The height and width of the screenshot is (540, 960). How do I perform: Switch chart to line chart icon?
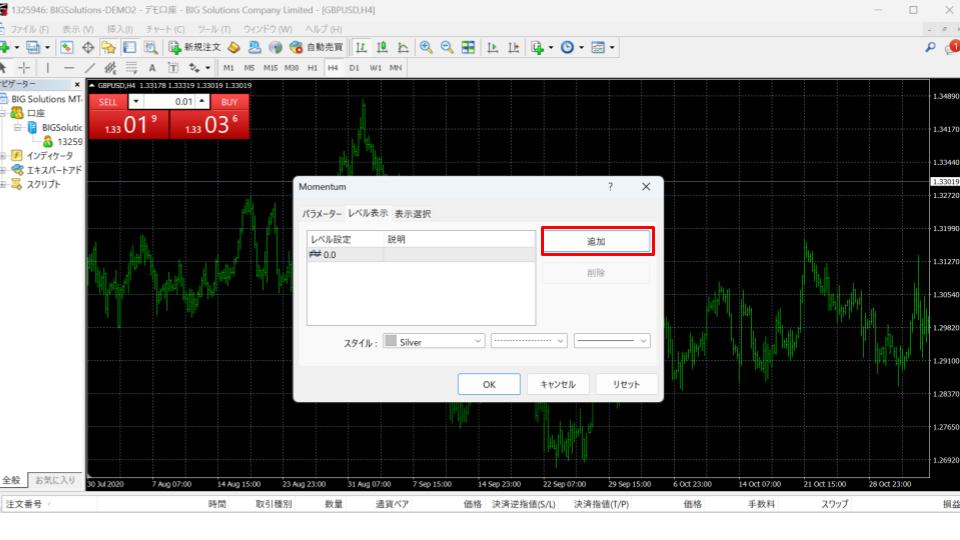point(403,47)
